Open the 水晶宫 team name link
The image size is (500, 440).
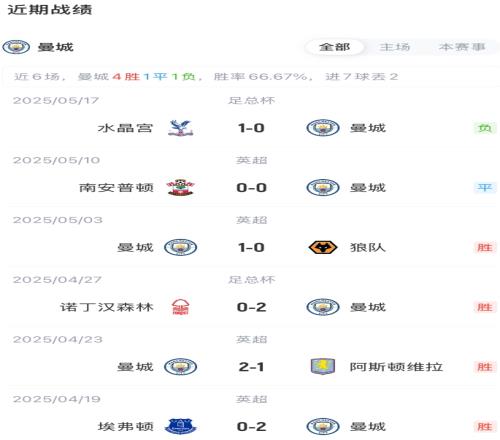(125, 128)
